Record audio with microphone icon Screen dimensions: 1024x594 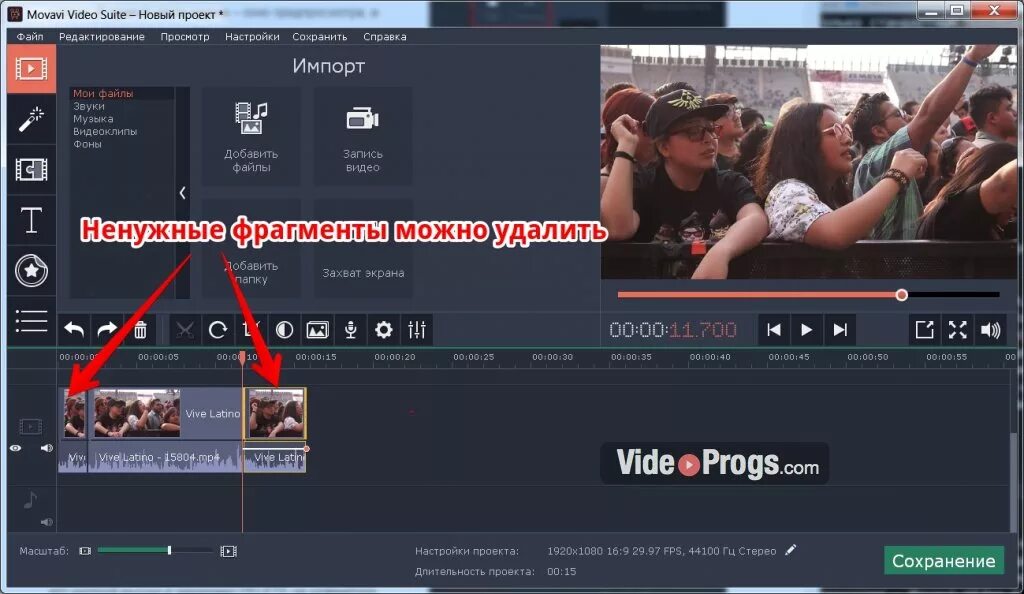tap(351, 330)
